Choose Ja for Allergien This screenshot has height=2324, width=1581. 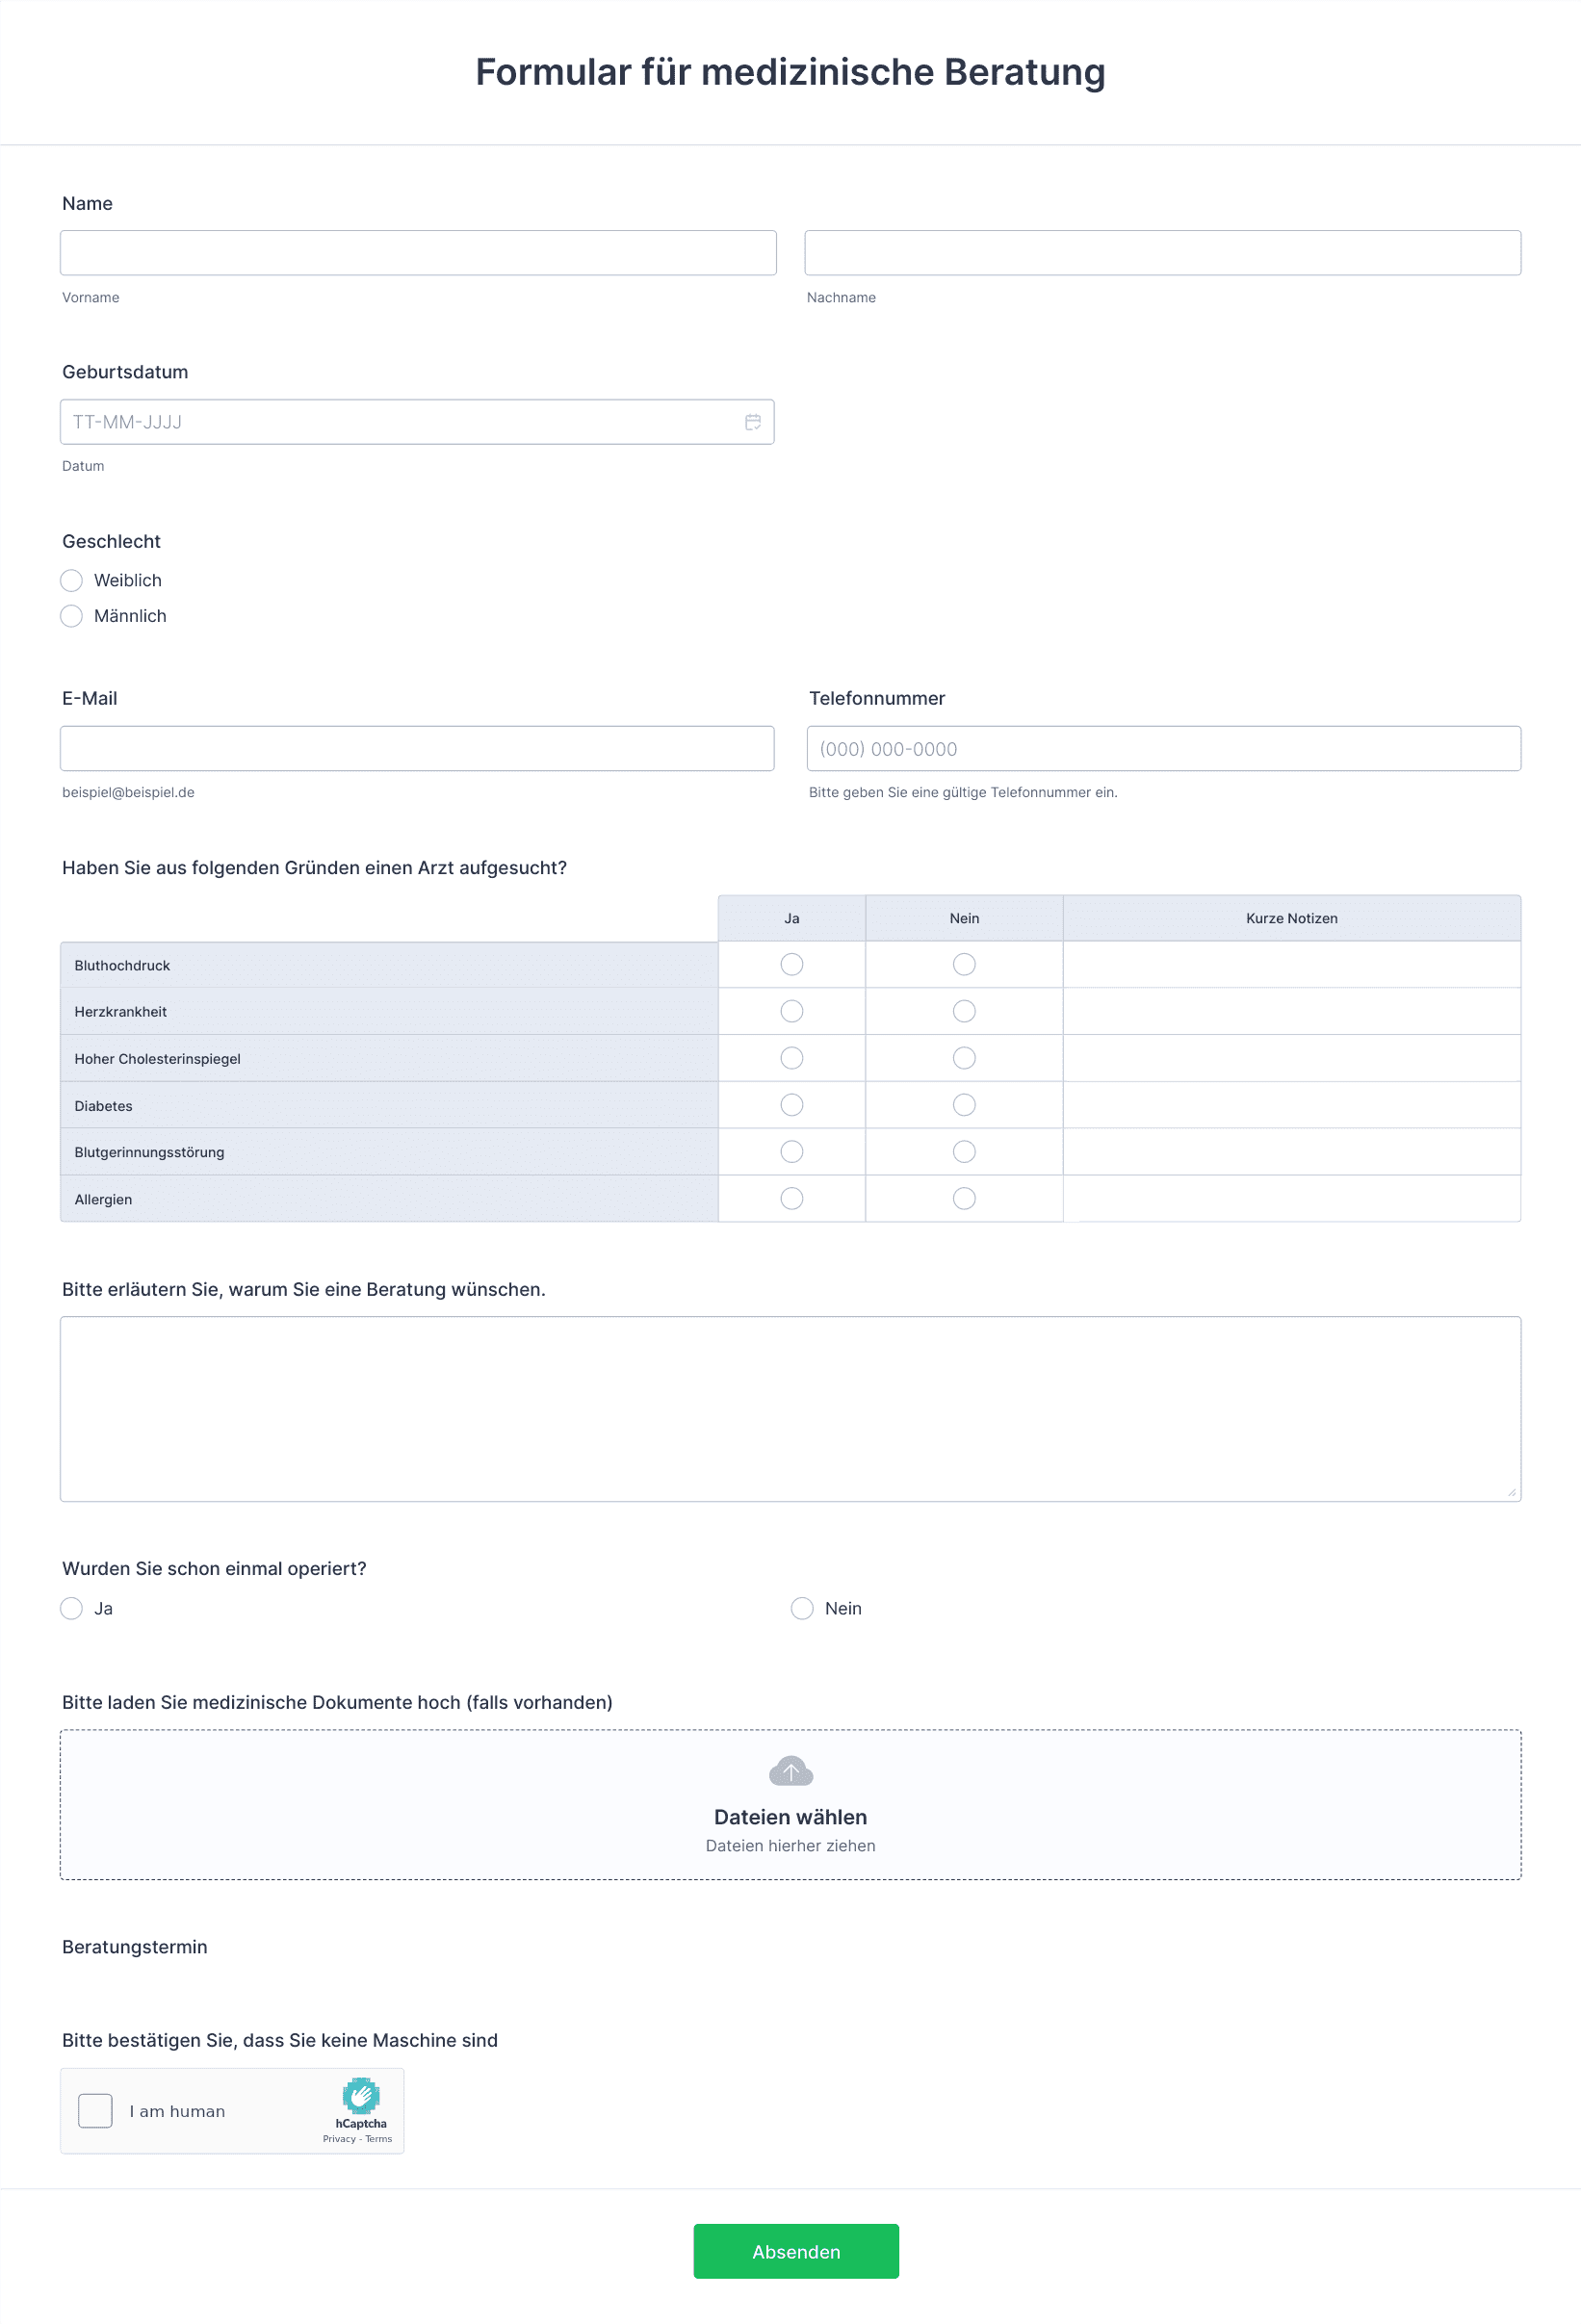(x=791, y=1198)
